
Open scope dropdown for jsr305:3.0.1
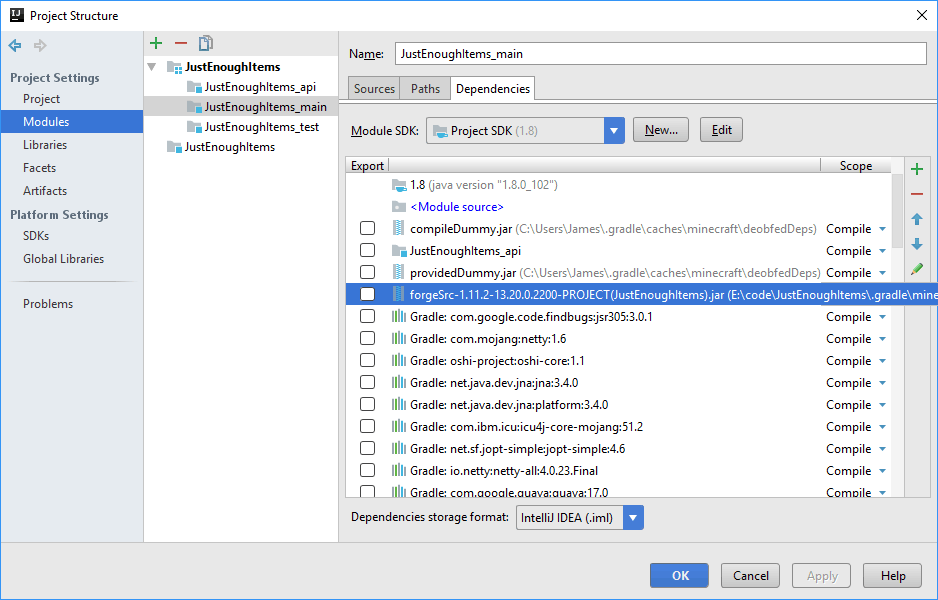(x=882, y=317)
